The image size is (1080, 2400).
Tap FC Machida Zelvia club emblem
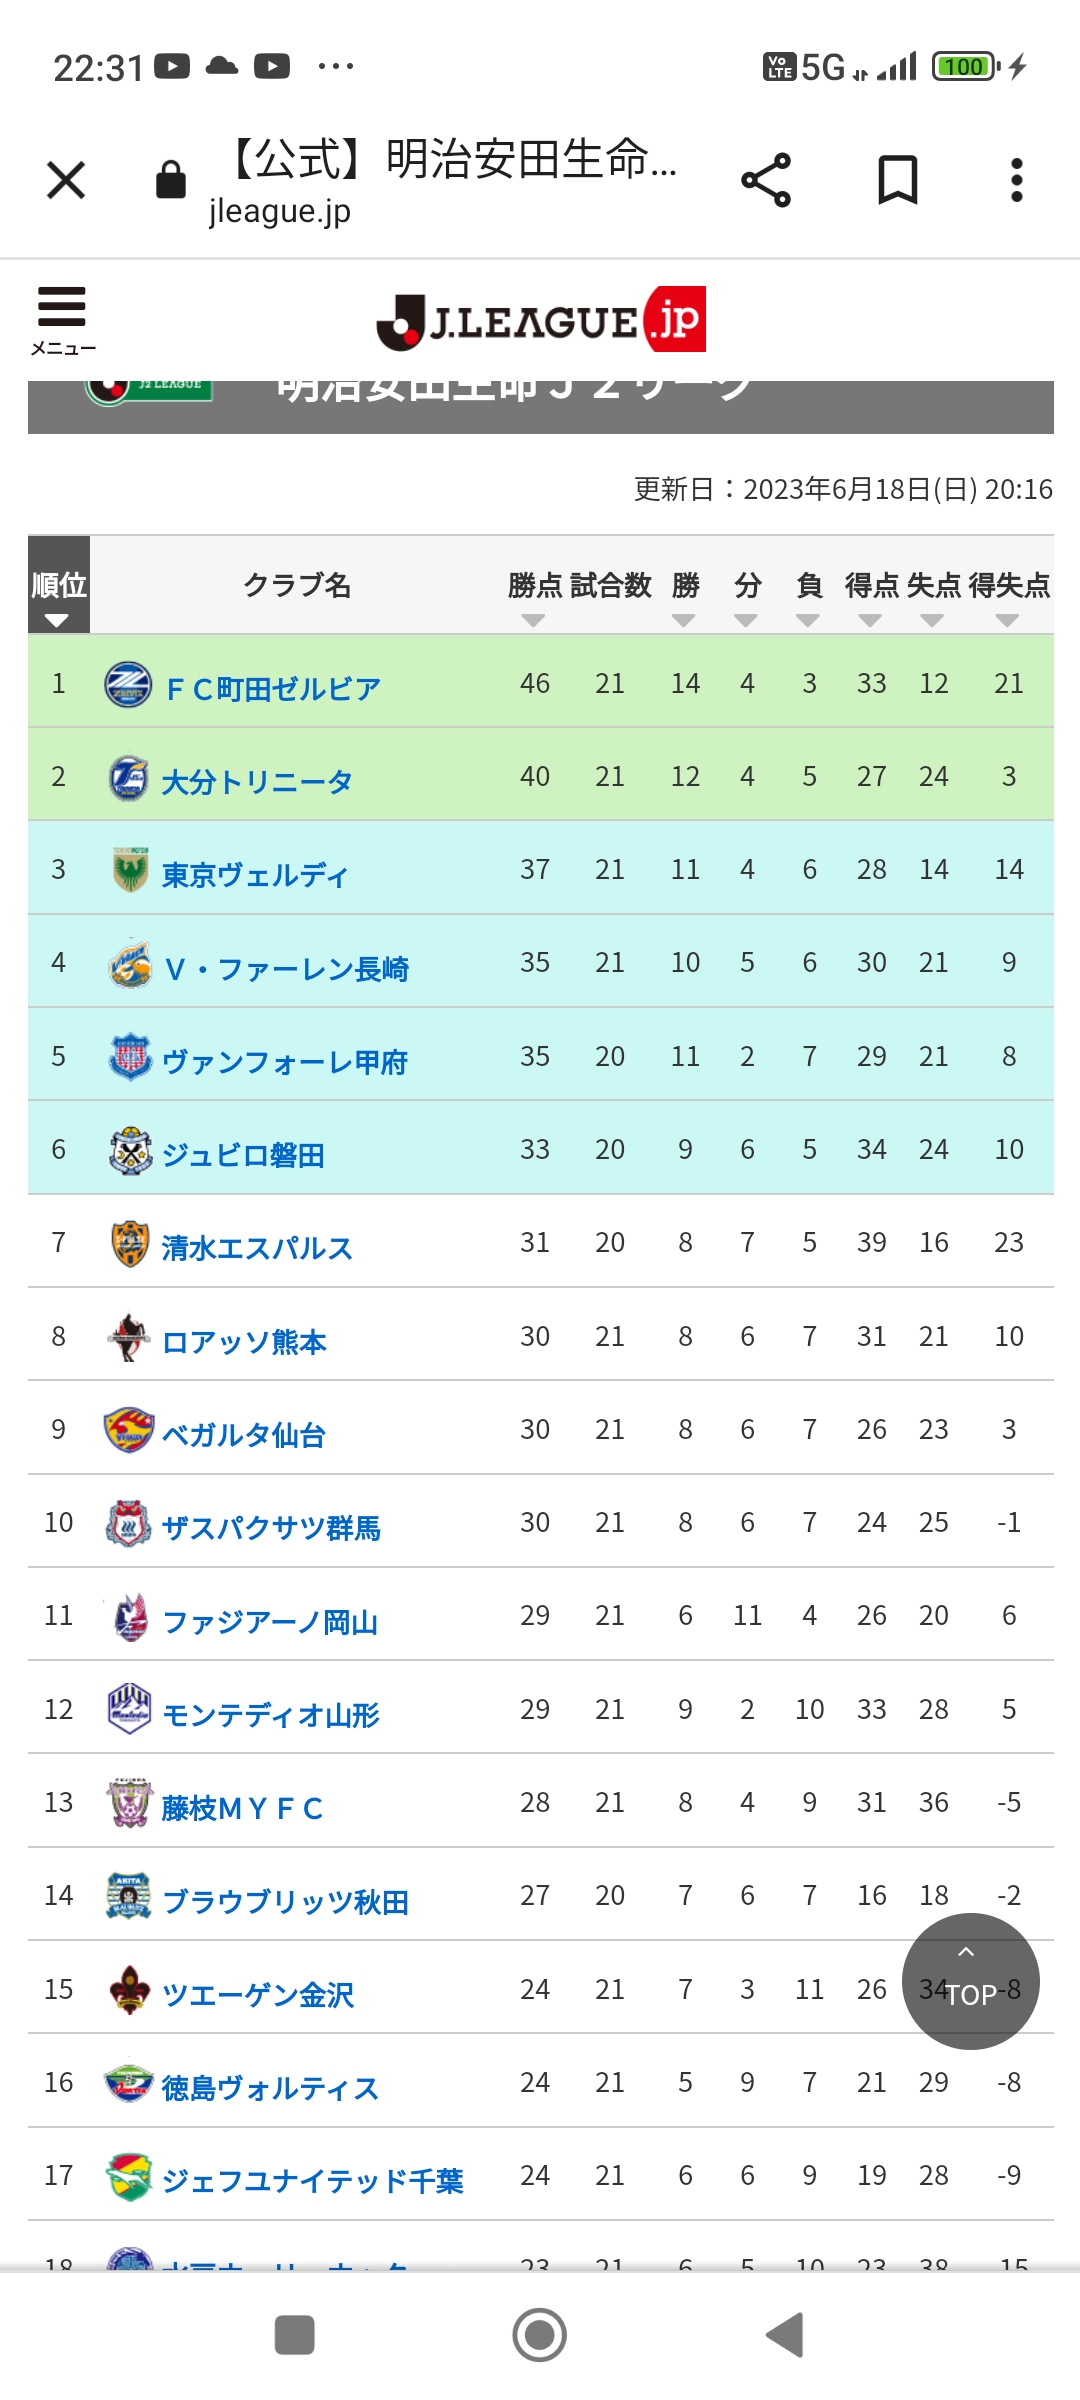(x=129, y=685)
